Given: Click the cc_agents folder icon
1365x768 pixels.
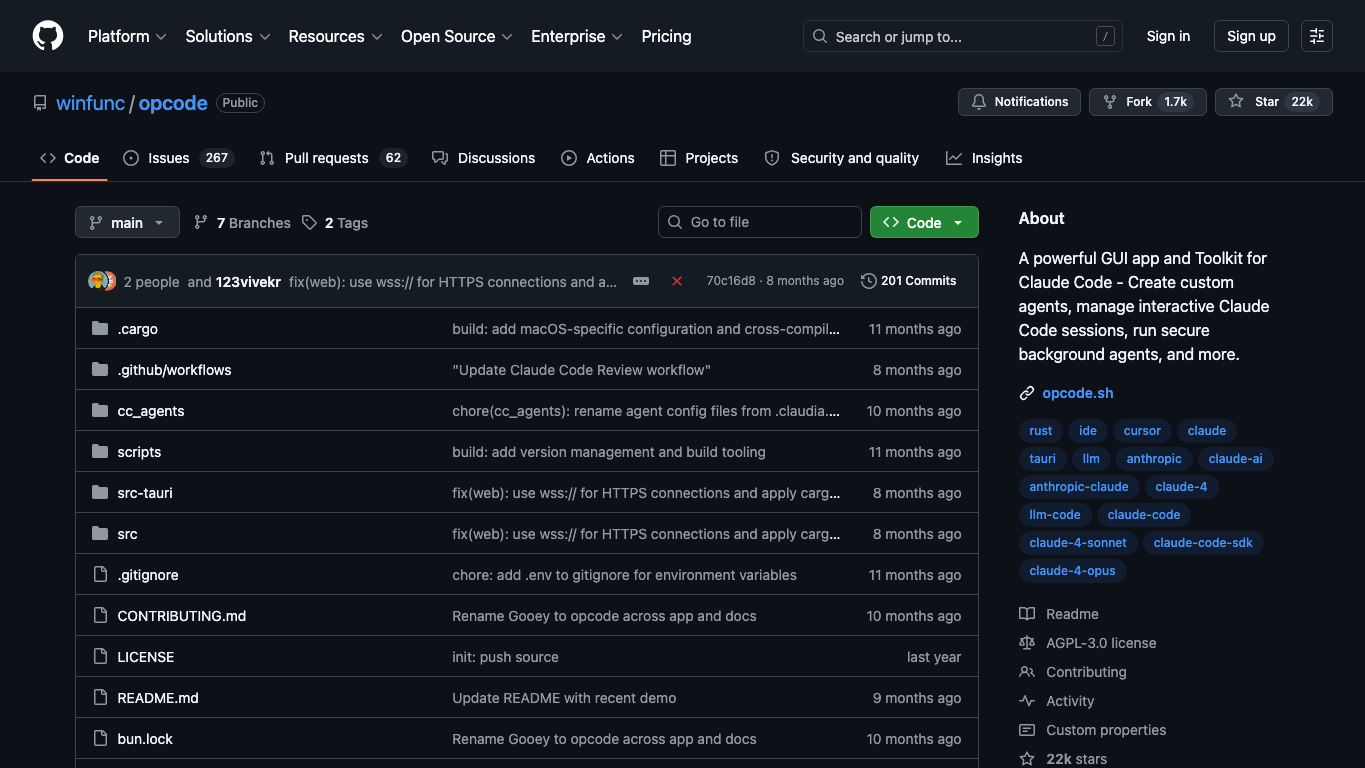Looking at the screenshot, I should click(x=100, y=411).
